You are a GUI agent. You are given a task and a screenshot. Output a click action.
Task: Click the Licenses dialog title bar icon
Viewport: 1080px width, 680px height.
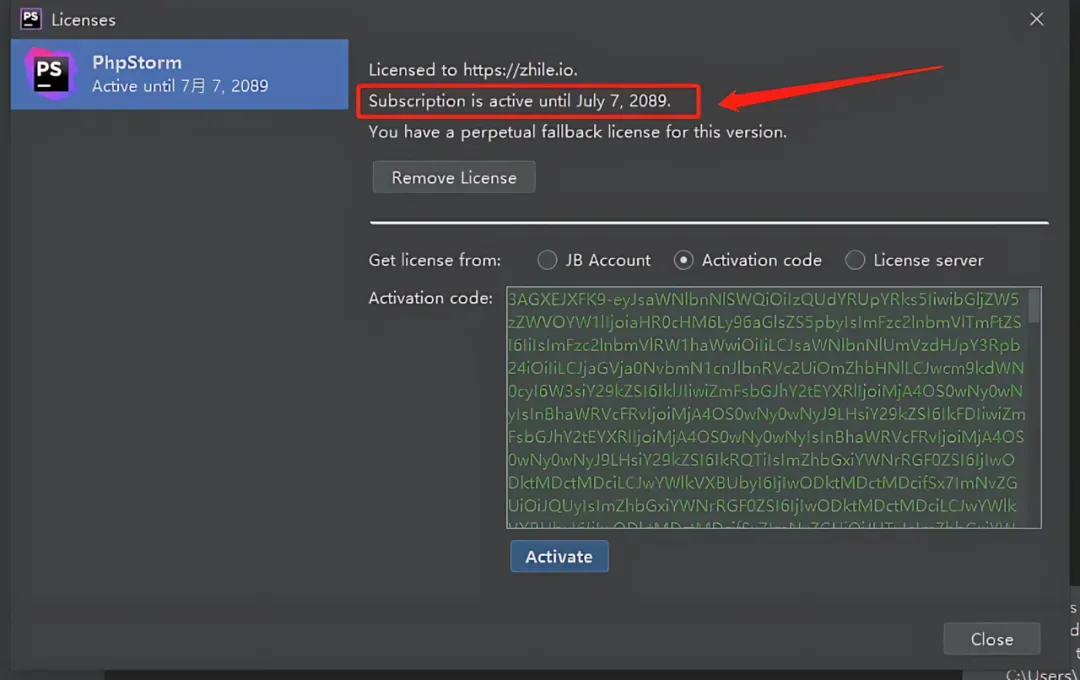tap(31, 19)
